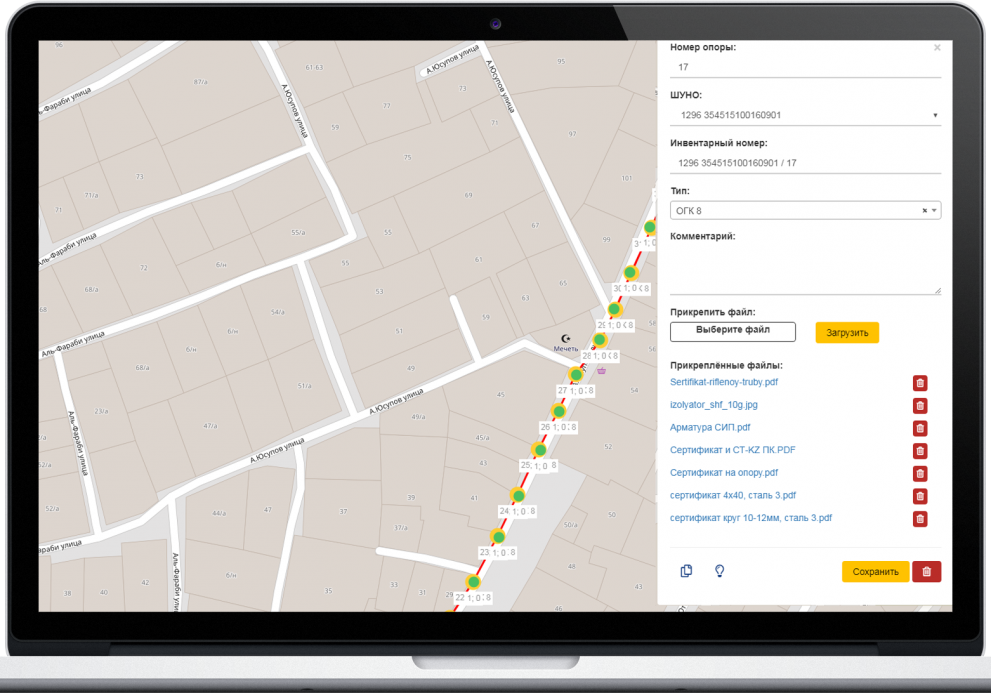Delete the Арматура СИП.pdf attachment
The width and height of the screenshot is (991, 693).
click(x=919, y=428)
